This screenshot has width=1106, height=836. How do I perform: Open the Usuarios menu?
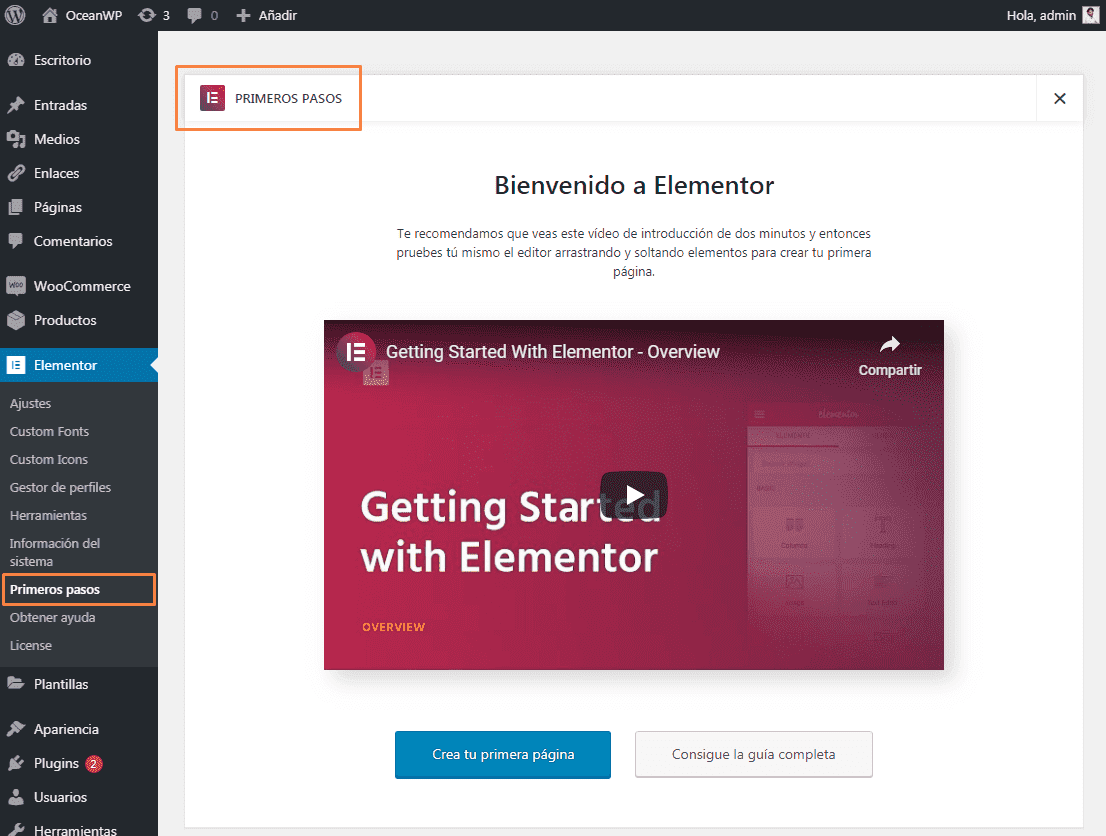61,797
